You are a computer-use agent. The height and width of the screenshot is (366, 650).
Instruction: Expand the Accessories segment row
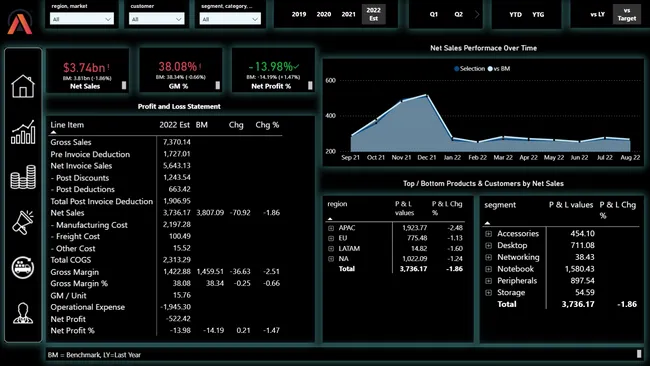pyautogui.click(x=488, y=234)
